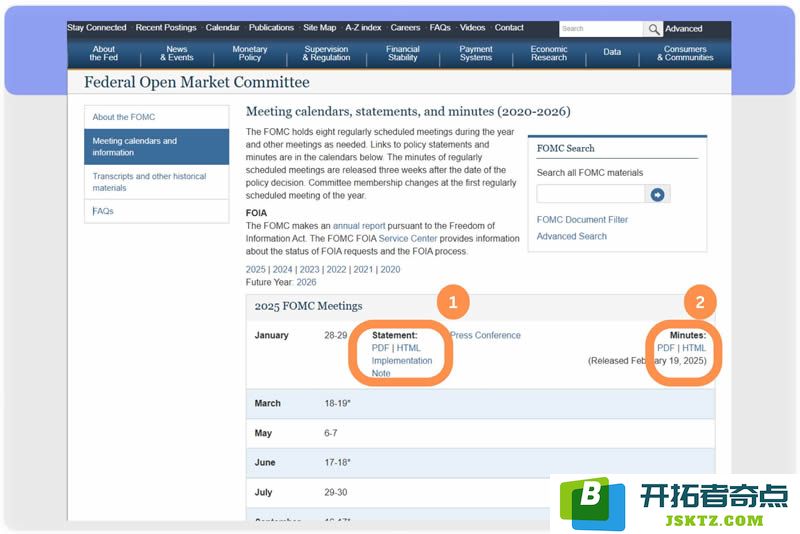Open Economic Research menu
The image size is (800, 534).
548,53
